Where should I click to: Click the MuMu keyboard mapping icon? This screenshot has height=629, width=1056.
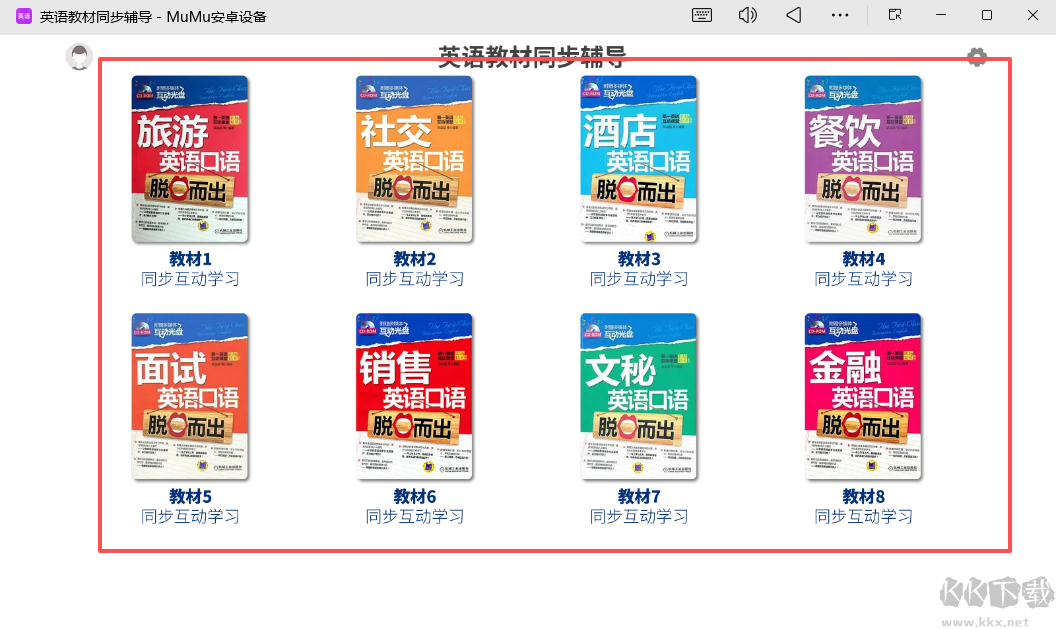click(702, 15)
